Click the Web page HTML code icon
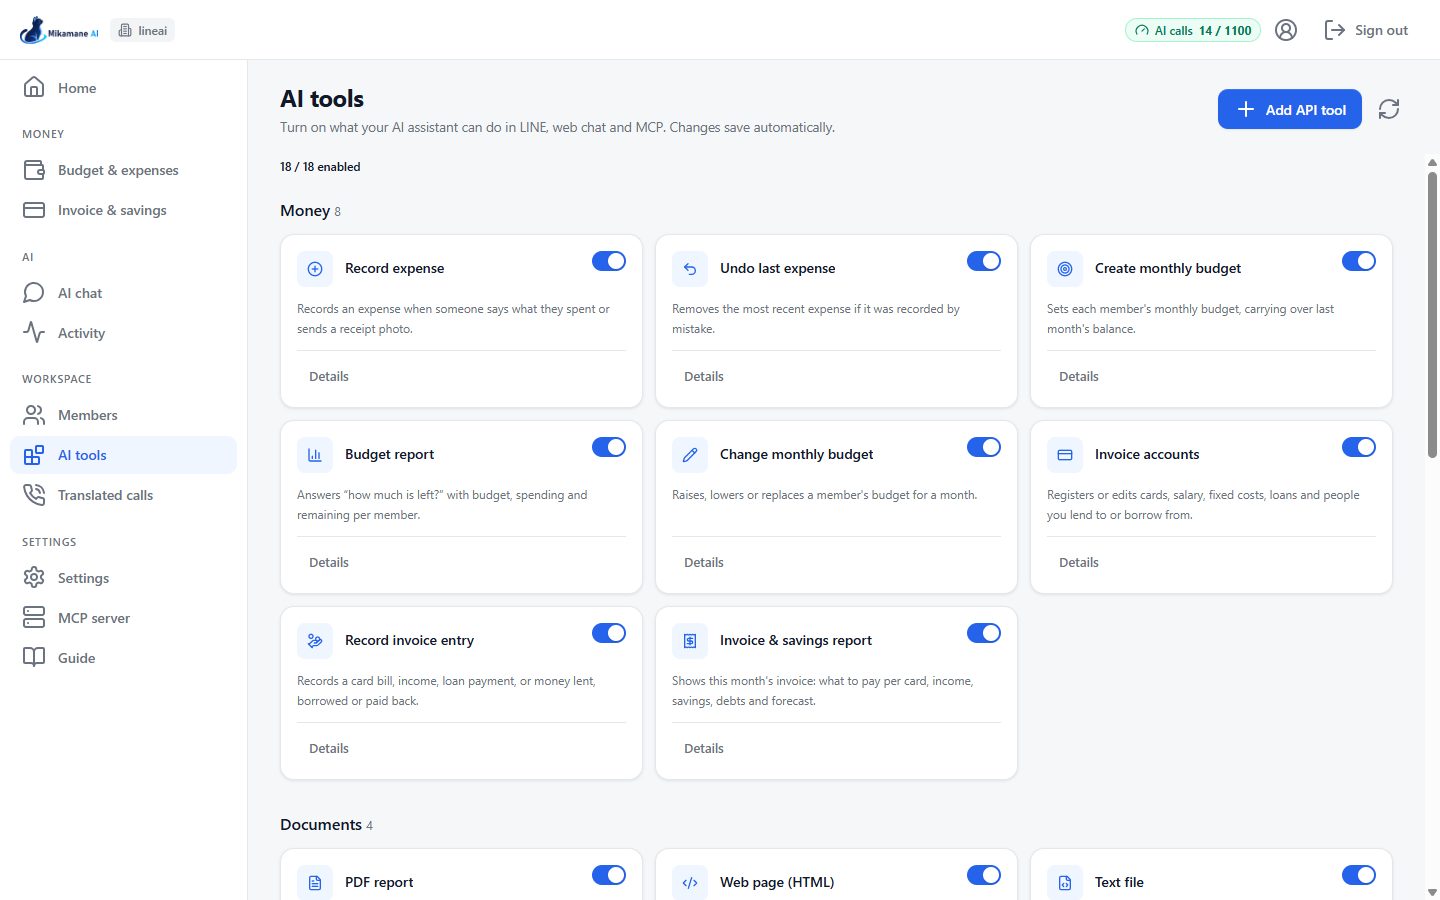Screen dimensions: 1440x900 point(690,883)
